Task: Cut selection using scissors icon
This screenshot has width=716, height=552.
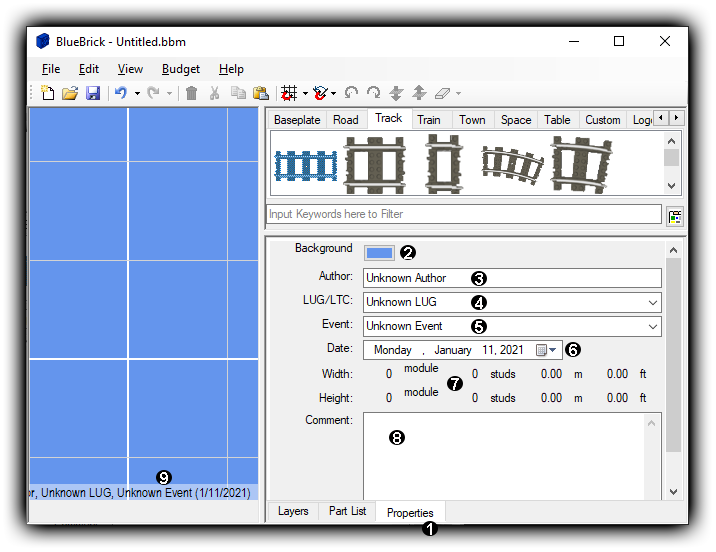Action: 214,93
